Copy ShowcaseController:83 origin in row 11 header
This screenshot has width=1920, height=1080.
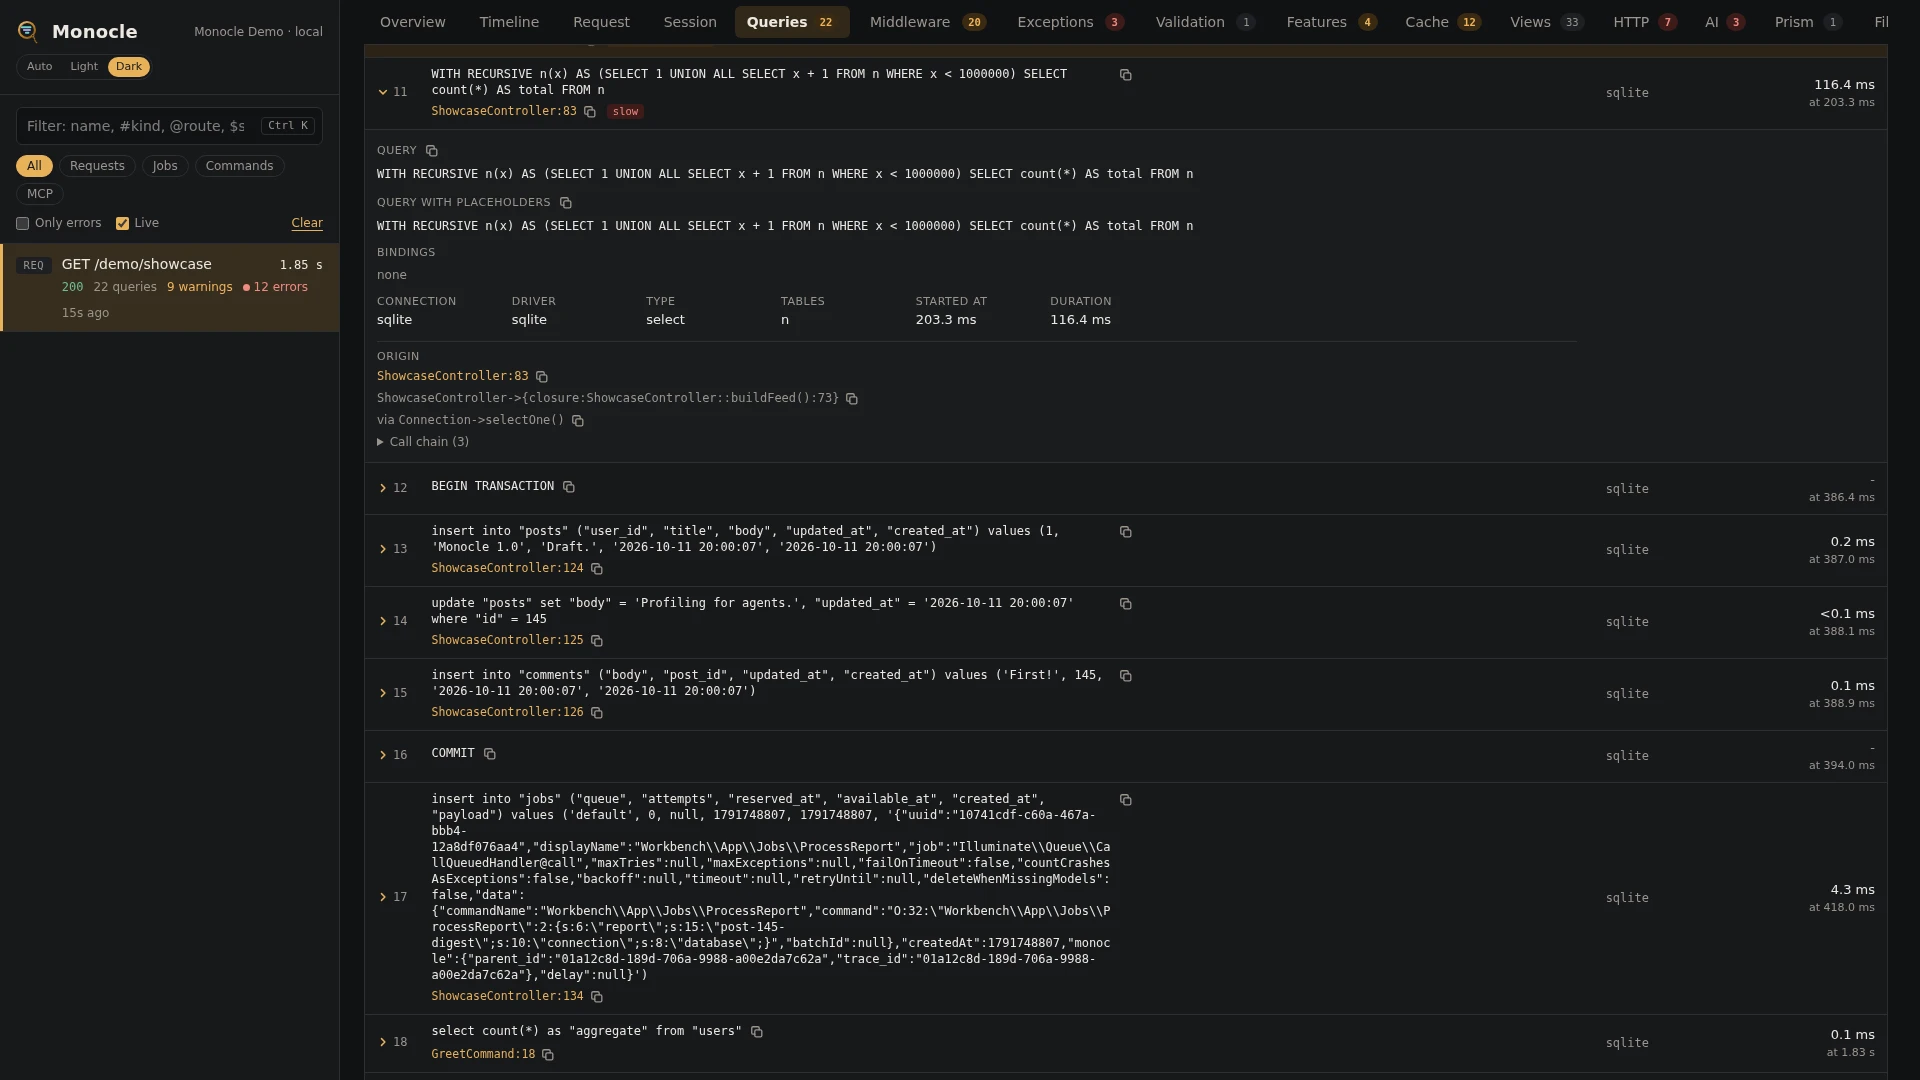(x=590, y=112)
